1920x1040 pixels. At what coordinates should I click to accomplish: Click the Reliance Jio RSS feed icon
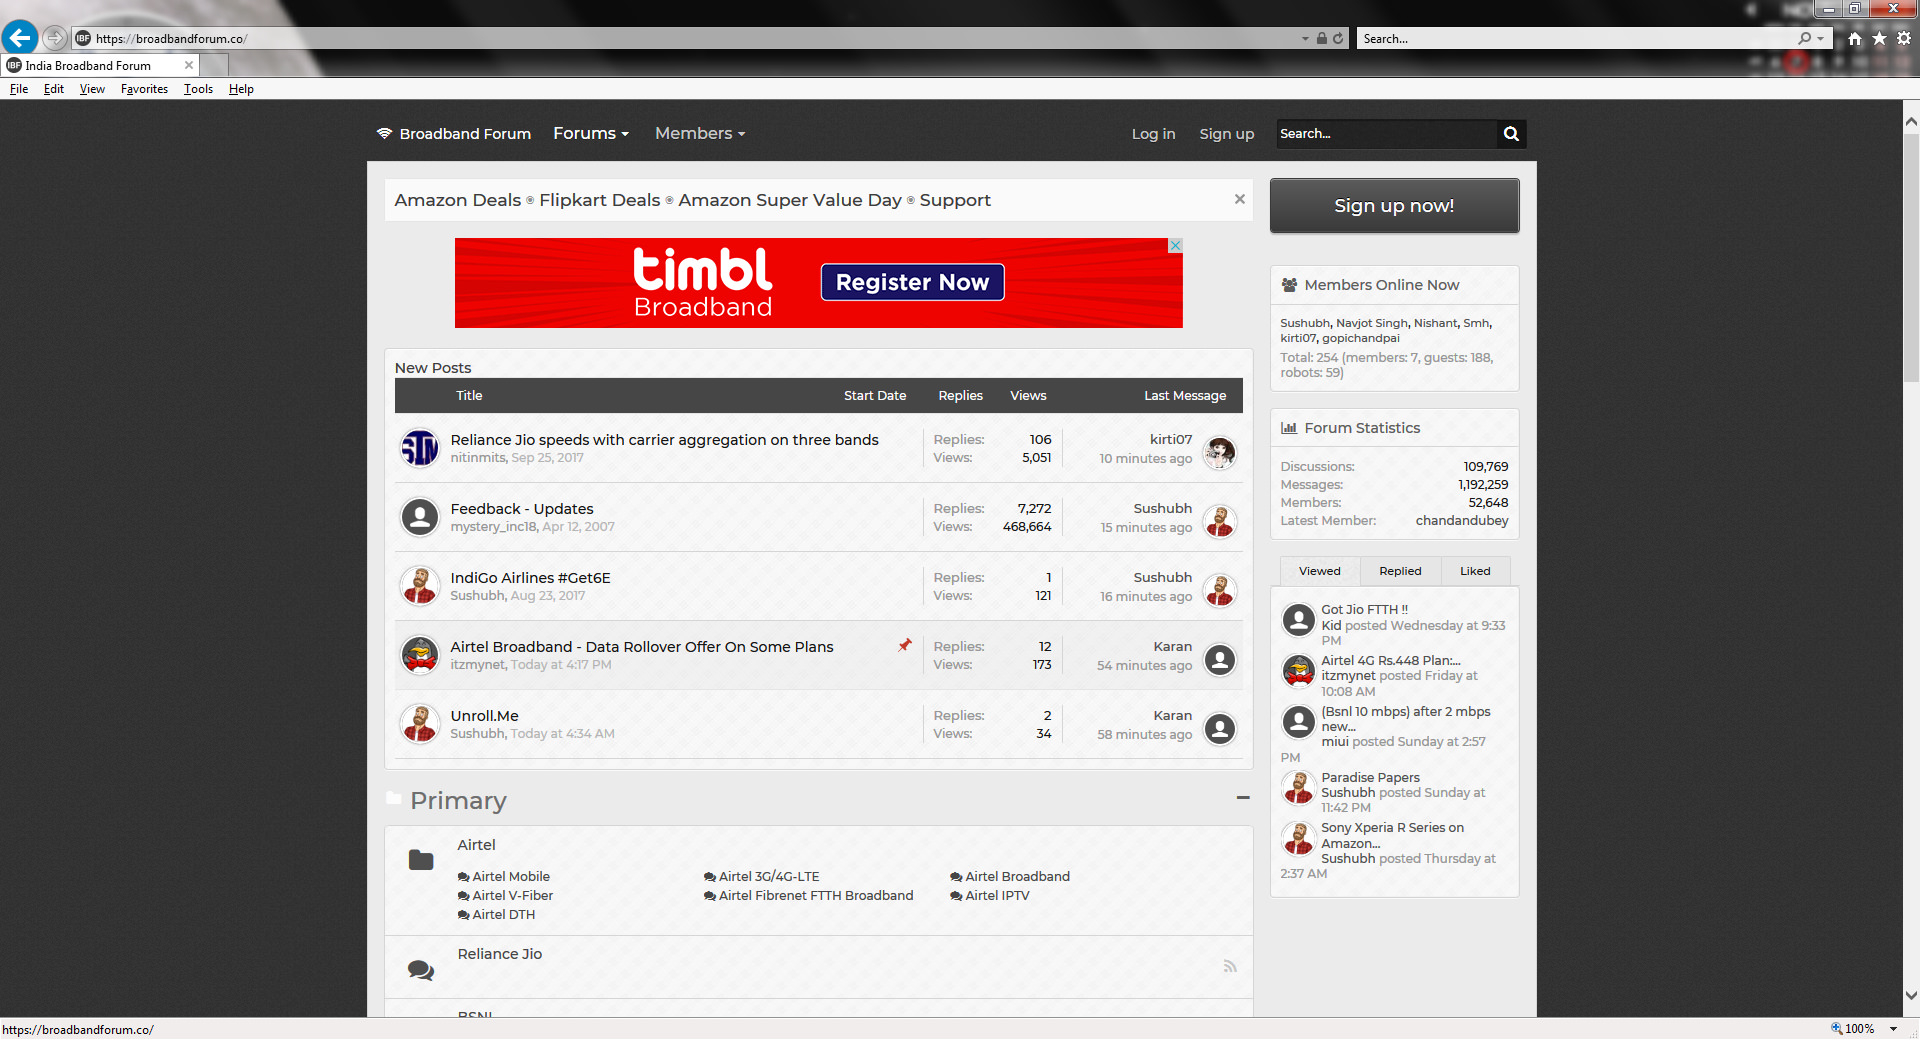click(x=1230, y=966)
